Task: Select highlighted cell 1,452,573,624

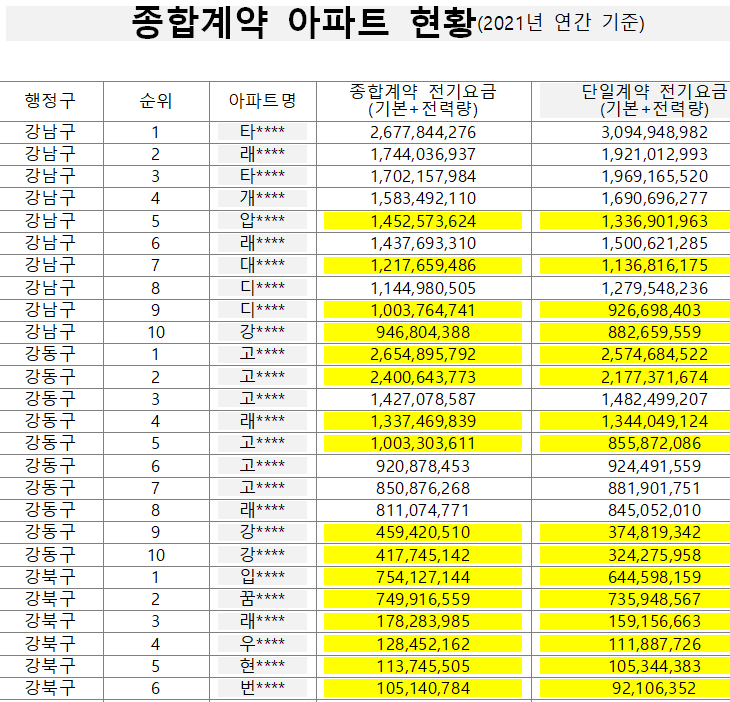Action: [423, 221]
